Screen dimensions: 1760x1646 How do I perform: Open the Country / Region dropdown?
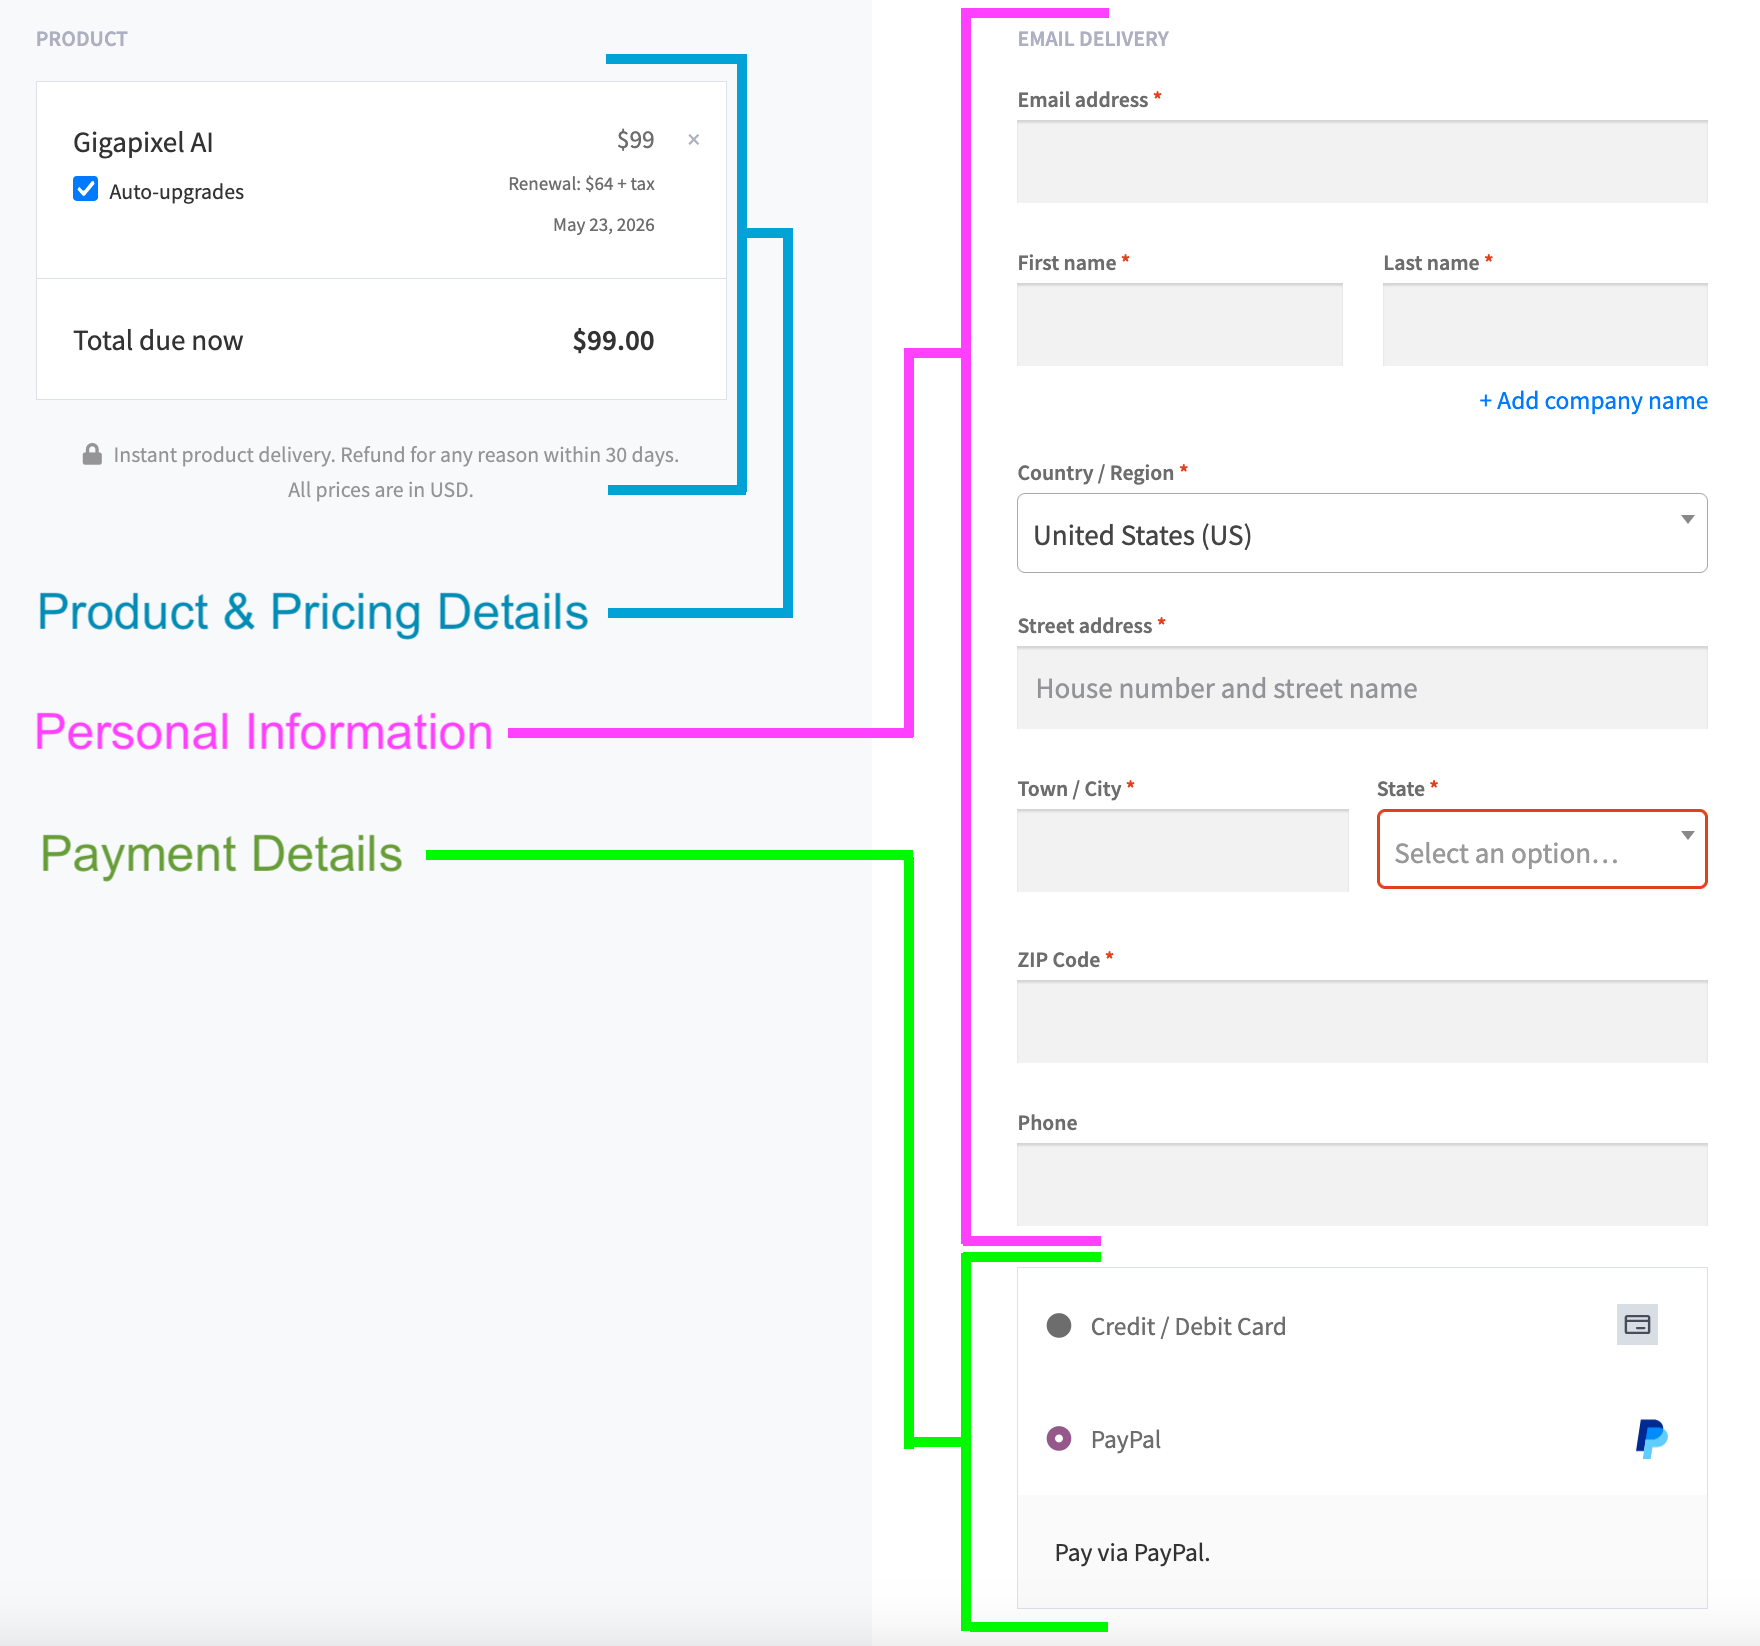point(1362,533)
